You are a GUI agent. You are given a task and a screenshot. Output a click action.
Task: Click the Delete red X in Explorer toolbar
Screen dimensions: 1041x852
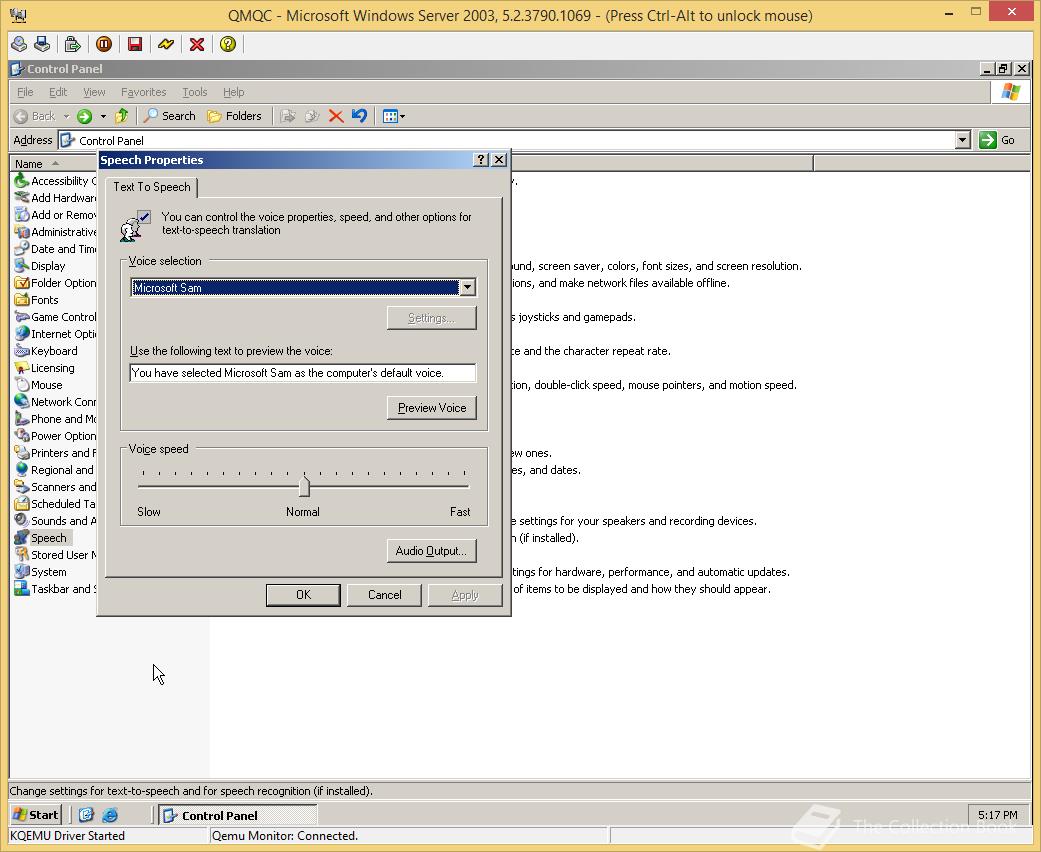click(336, 116)
